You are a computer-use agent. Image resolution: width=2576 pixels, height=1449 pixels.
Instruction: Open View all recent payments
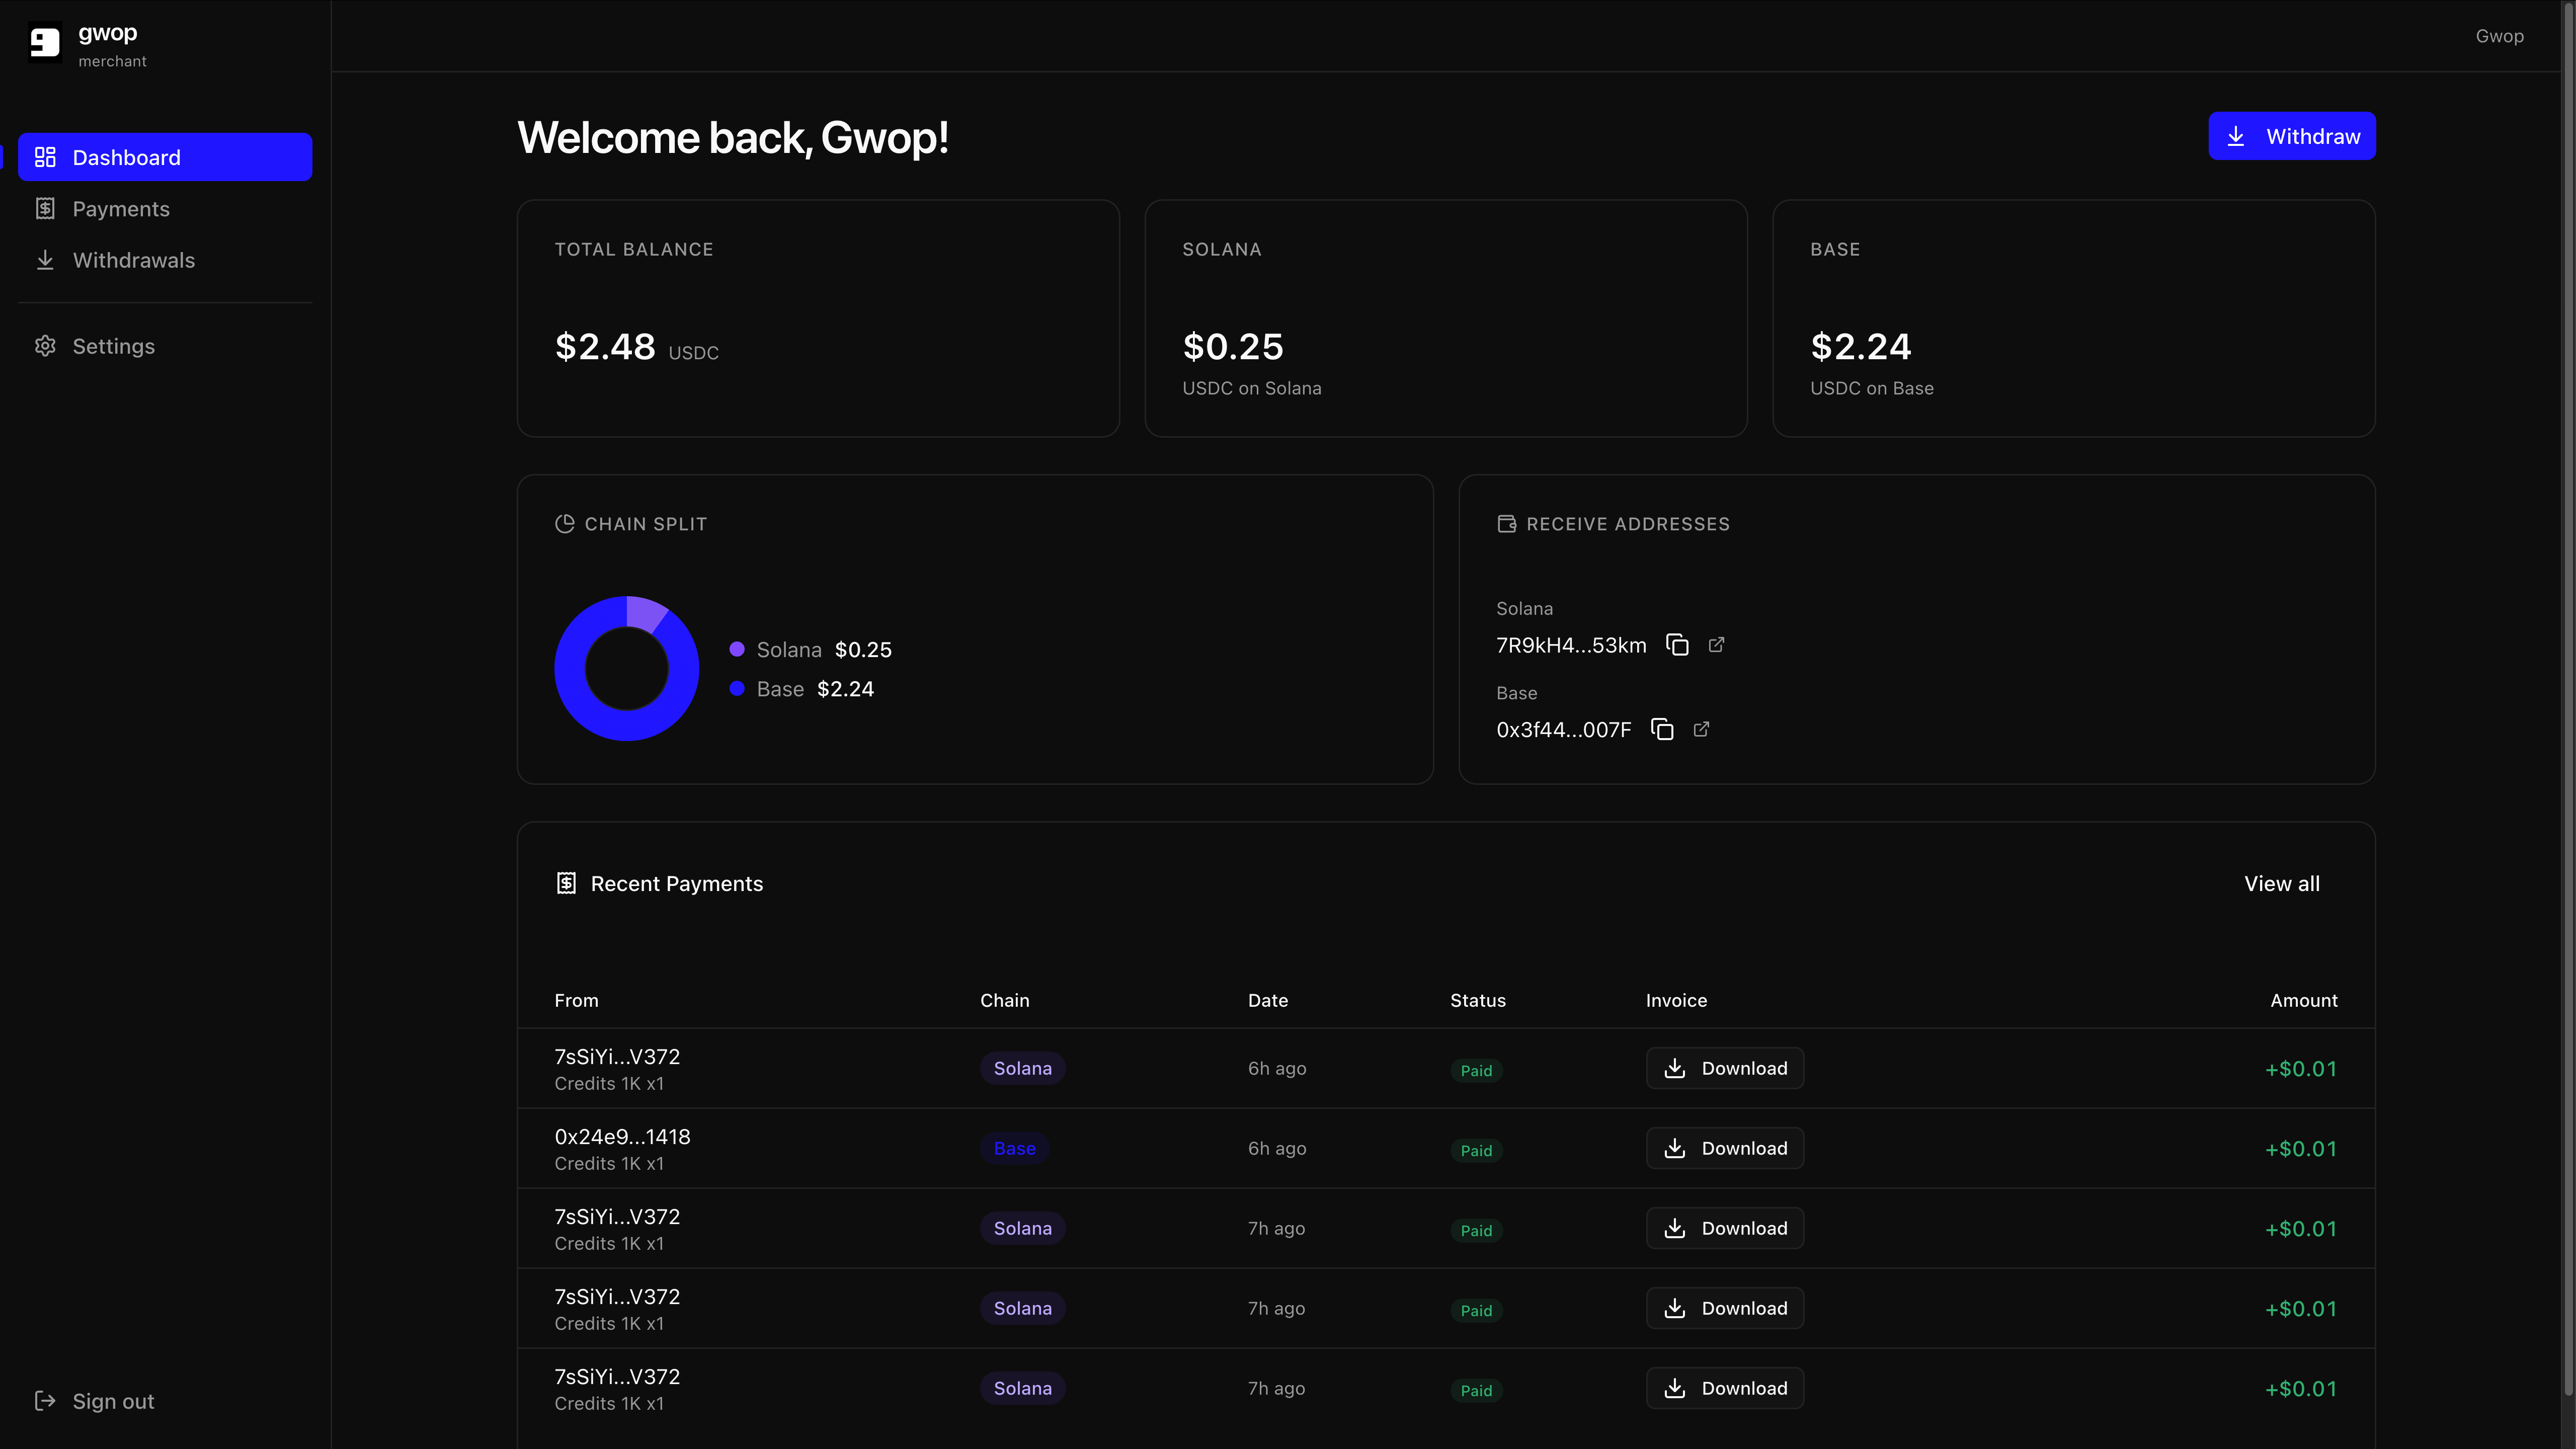[x=2281, y=883]
